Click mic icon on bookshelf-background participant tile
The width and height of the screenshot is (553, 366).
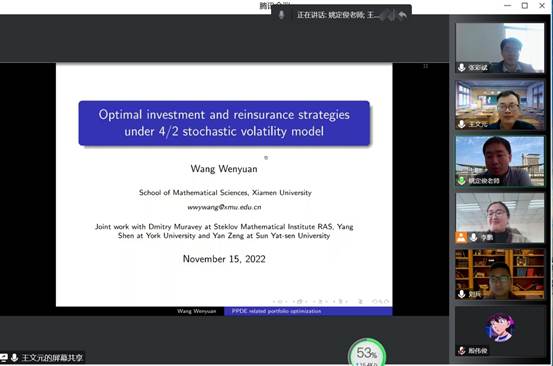point(461,294)
